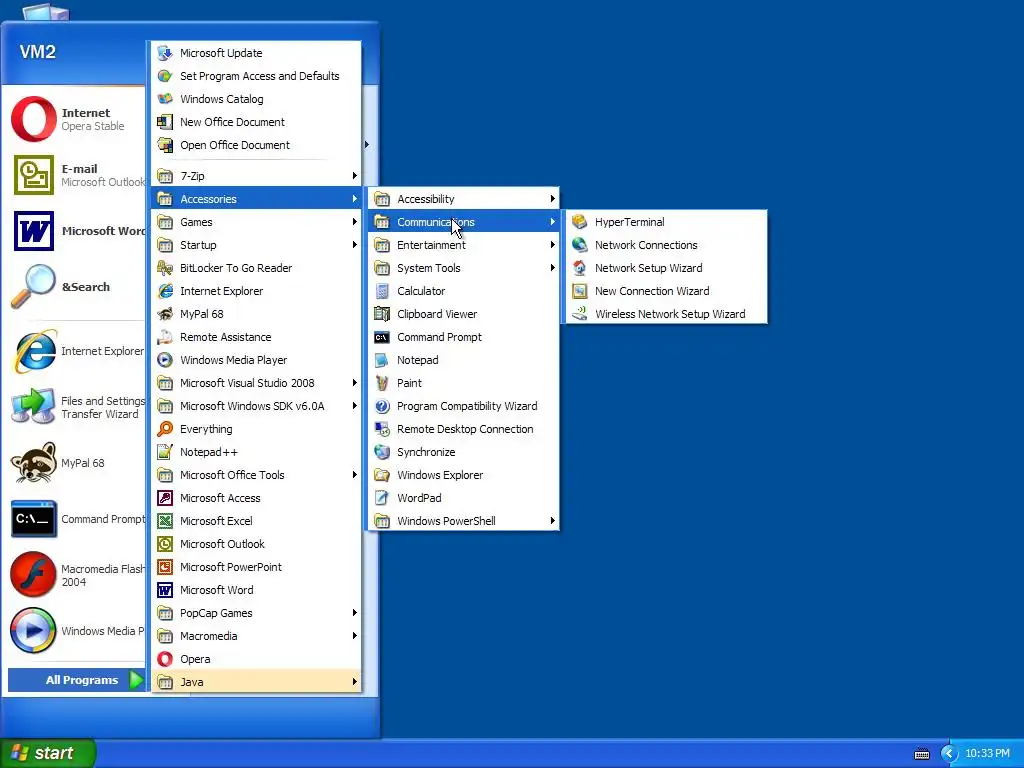Image resolution: width=1024 pixels, height=768 pixels.
Task: Select Accessories menu entry
Action: [x=256, y=199]
